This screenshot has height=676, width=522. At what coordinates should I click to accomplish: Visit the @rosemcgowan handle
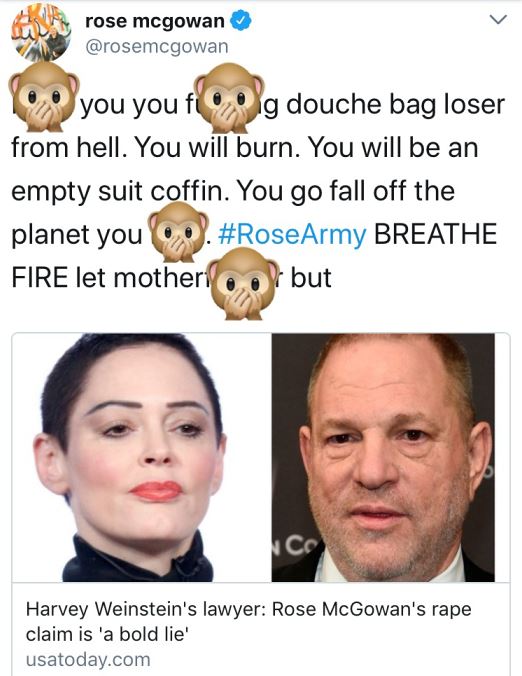[157, 47]
